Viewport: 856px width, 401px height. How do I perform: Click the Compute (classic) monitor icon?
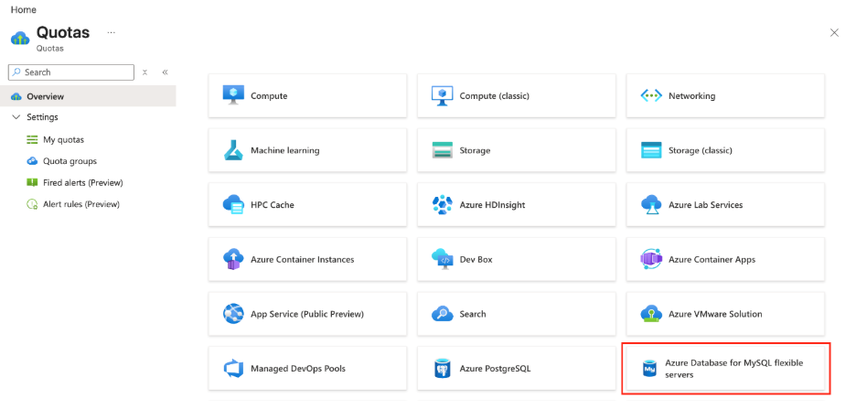click(442, 95)
